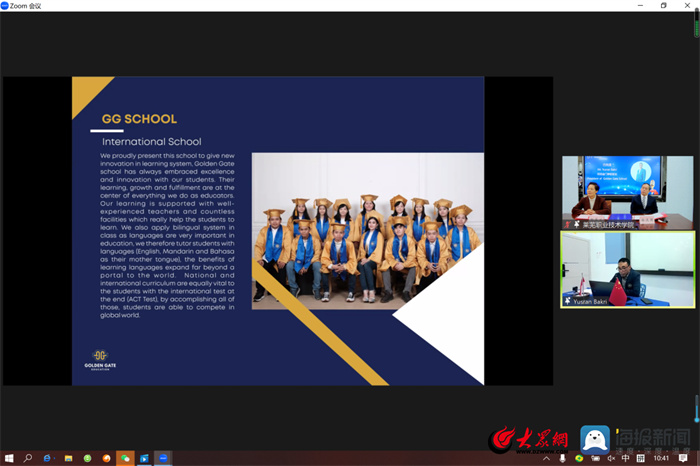Open Windows taskbar search
The height and width of the screenshot is (466, 700).
click(28, 458)
